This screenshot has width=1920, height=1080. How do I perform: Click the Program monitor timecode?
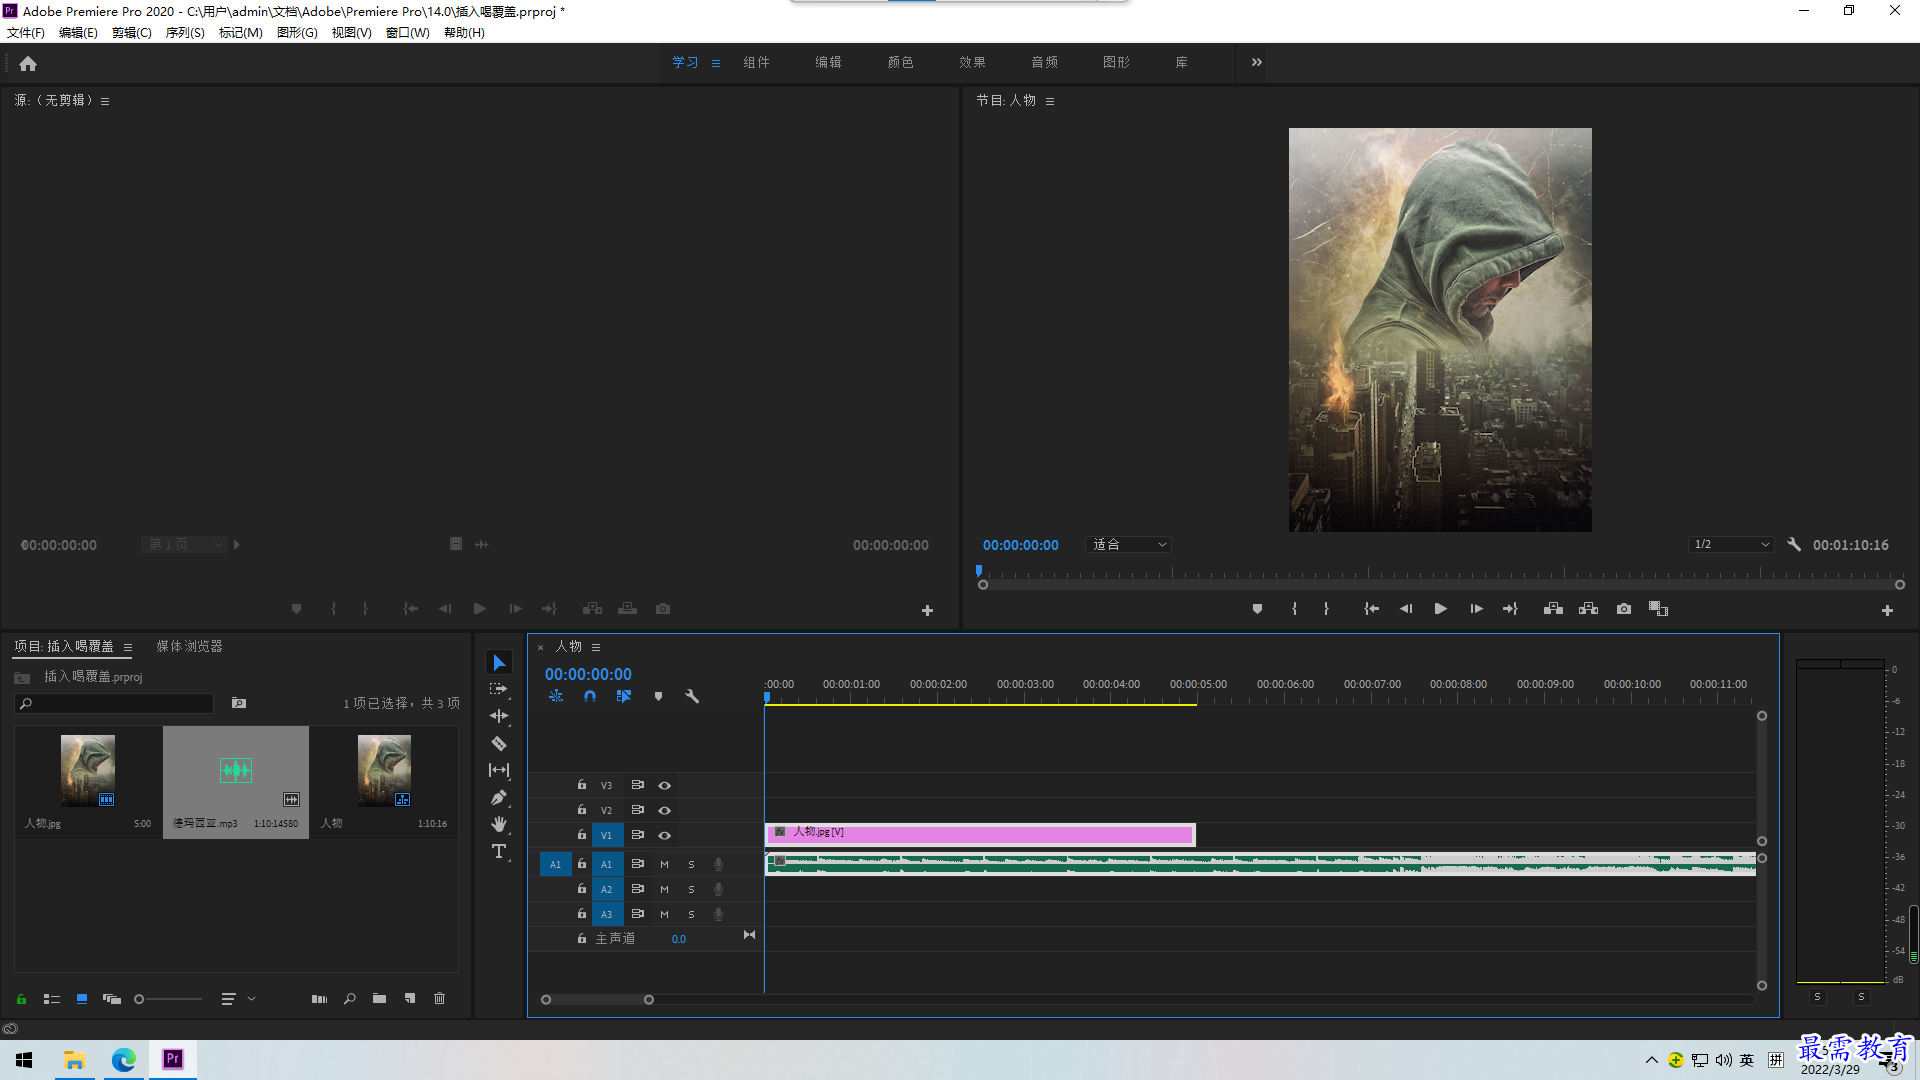(x=1020, y=545)
